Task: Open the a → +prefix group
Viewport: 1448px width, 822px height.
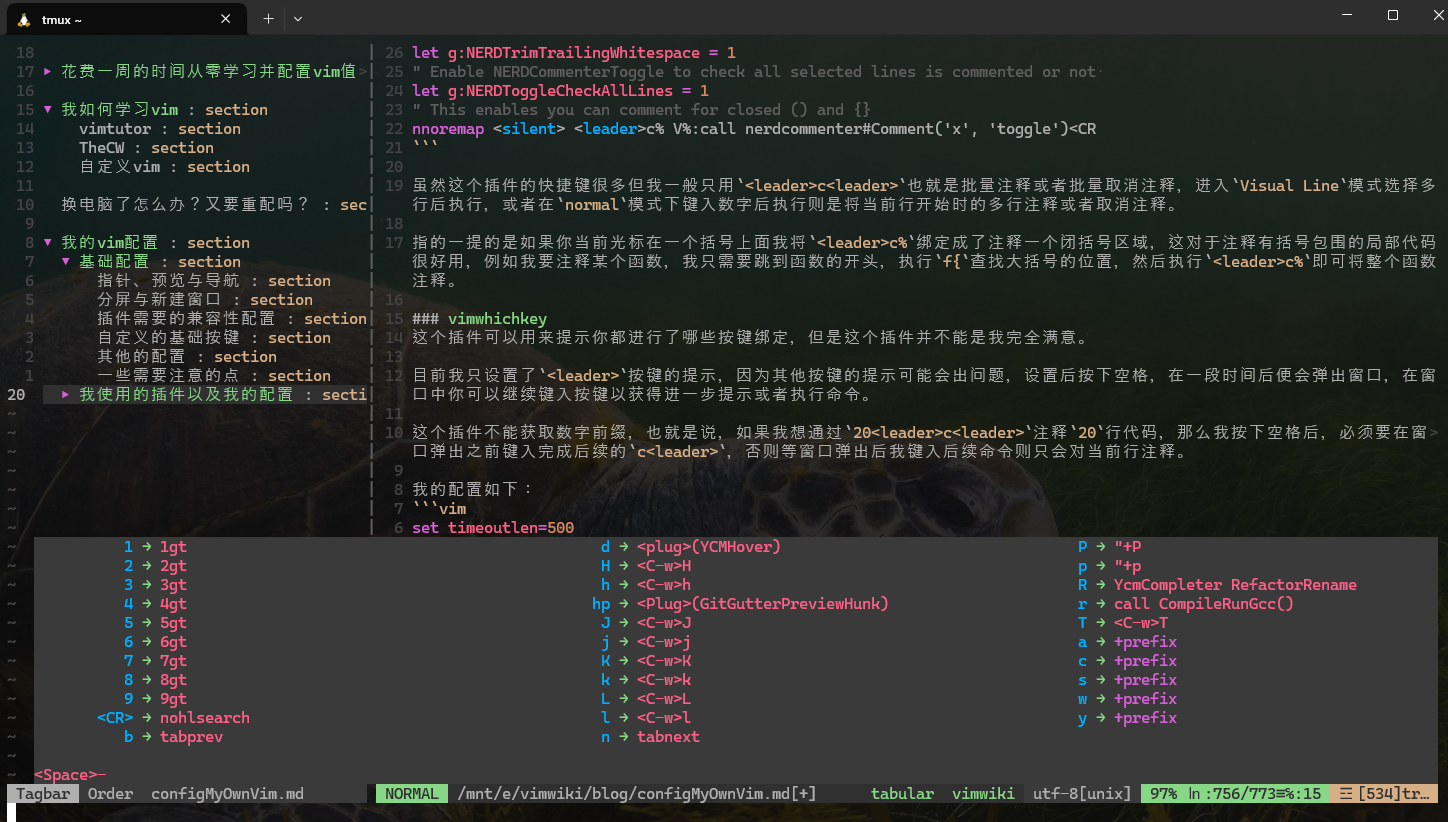Action: 1127,642
